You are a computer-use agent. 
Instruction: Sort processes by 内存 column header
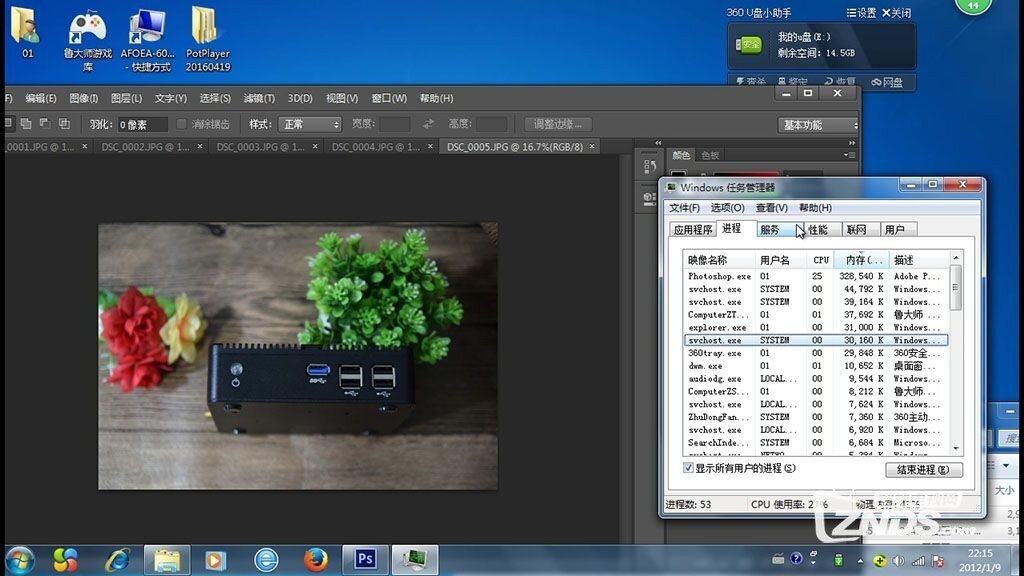(x=861, y=260)
